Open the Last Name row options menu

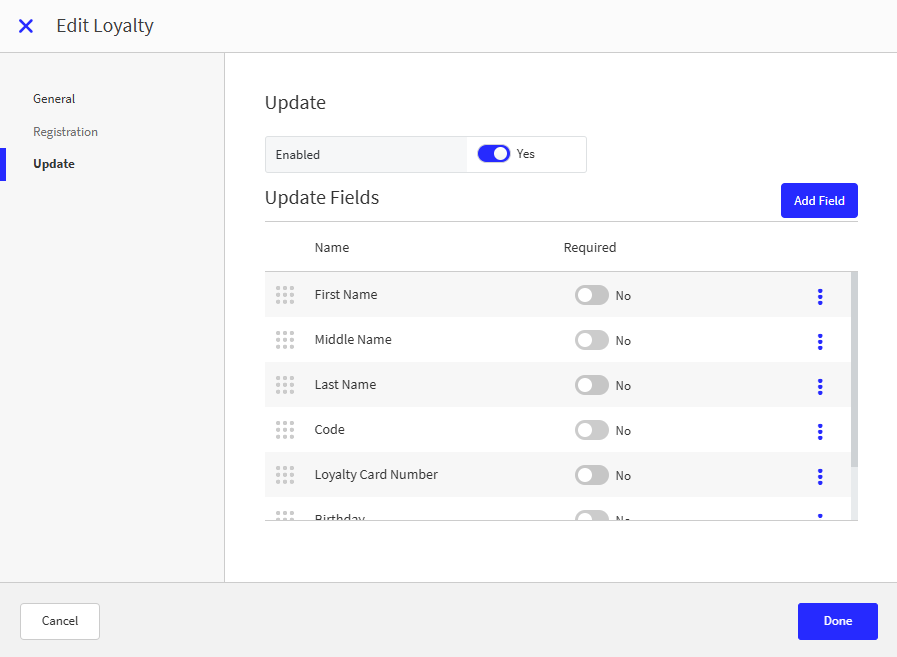point(820,386)
